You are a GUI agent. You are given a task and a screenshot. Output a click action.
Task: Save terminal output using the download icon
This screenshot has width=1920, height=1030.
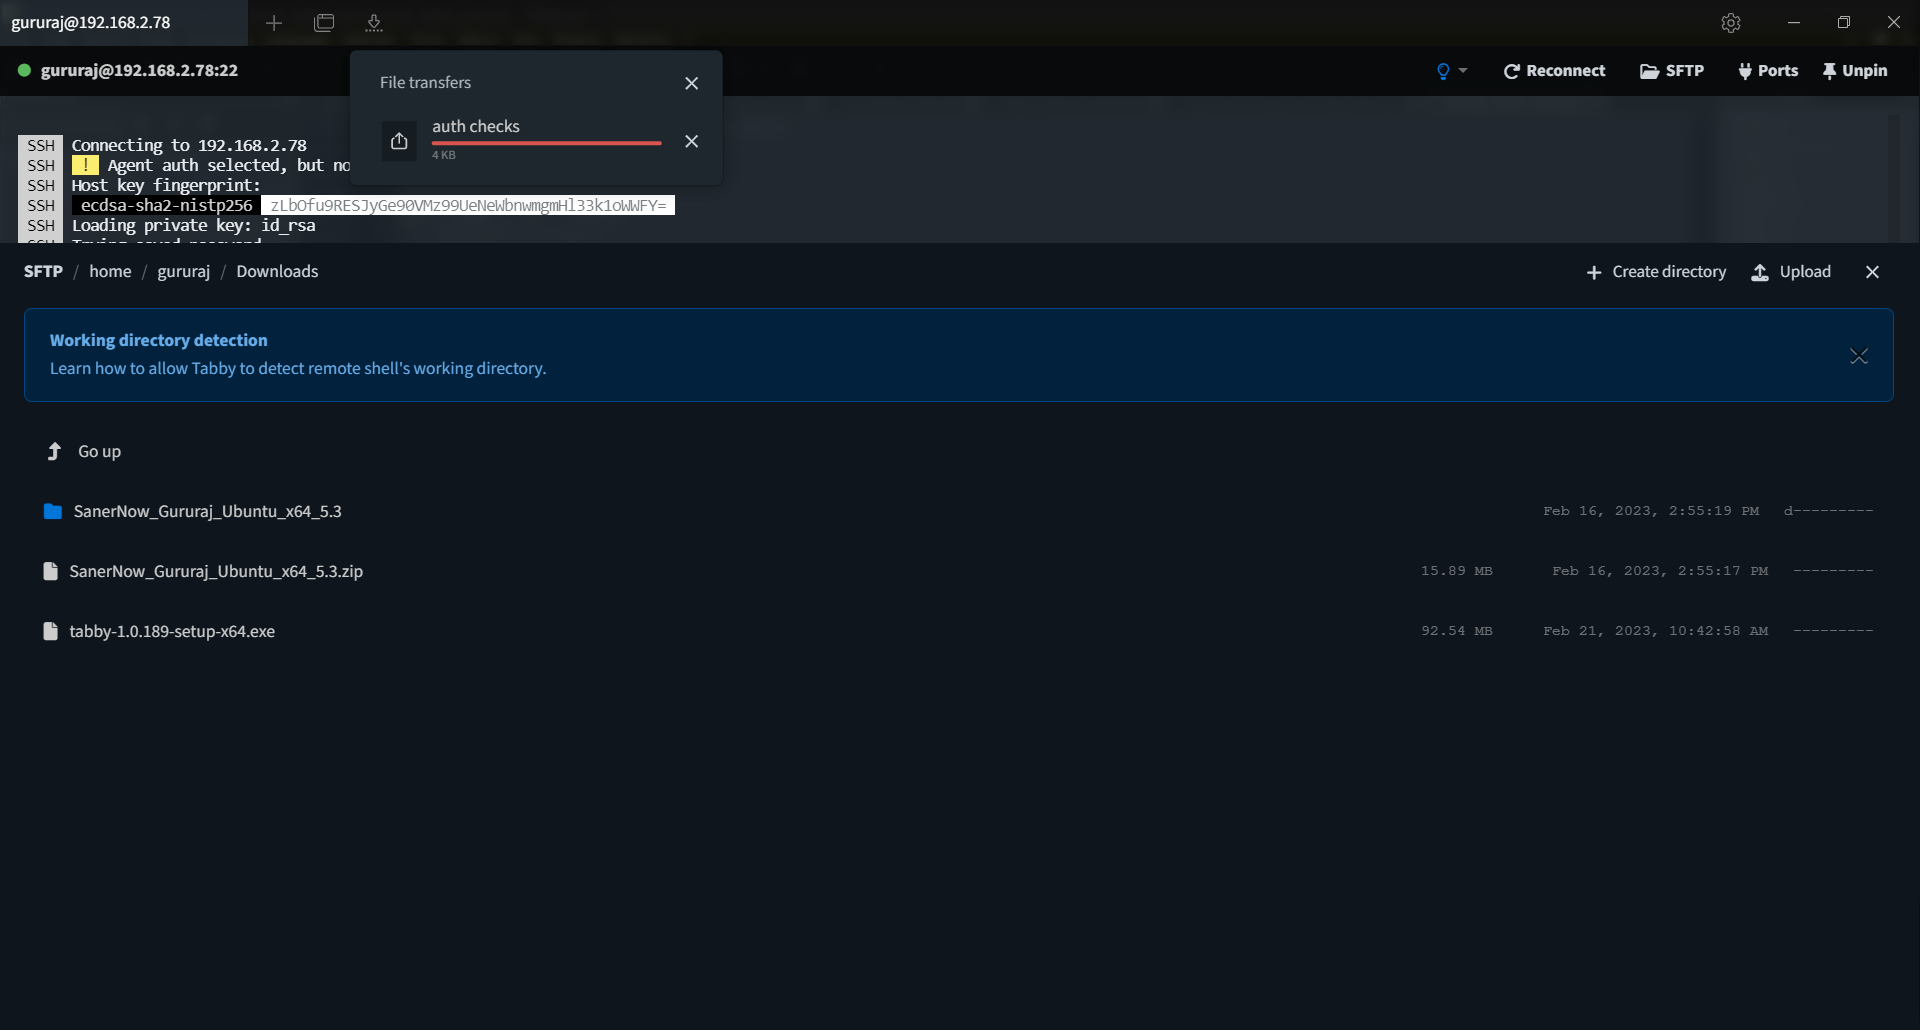coord(374,22)
